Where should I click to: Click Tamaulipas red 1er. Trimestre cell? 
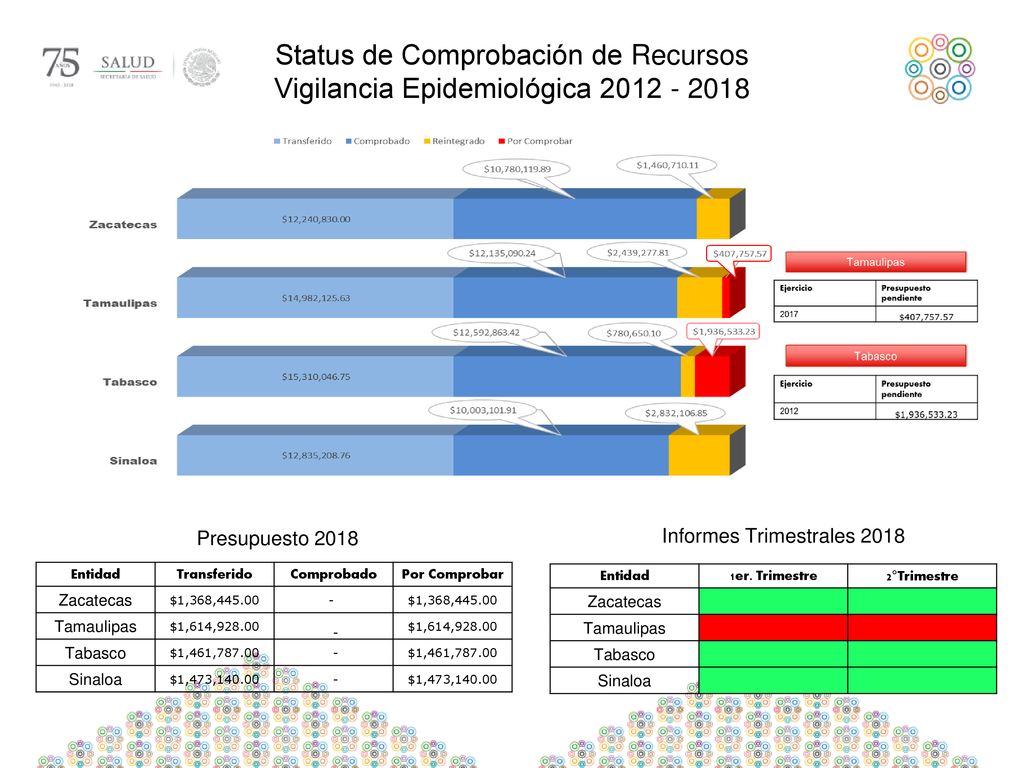pos(773,628)
